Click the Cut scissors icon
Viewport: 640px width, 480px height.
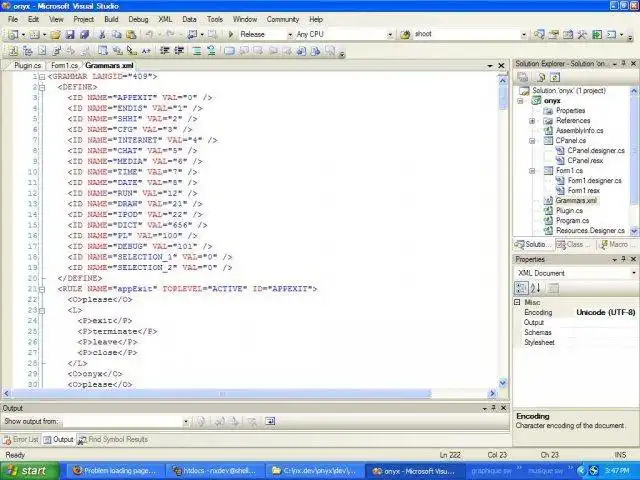click(102, 35)
